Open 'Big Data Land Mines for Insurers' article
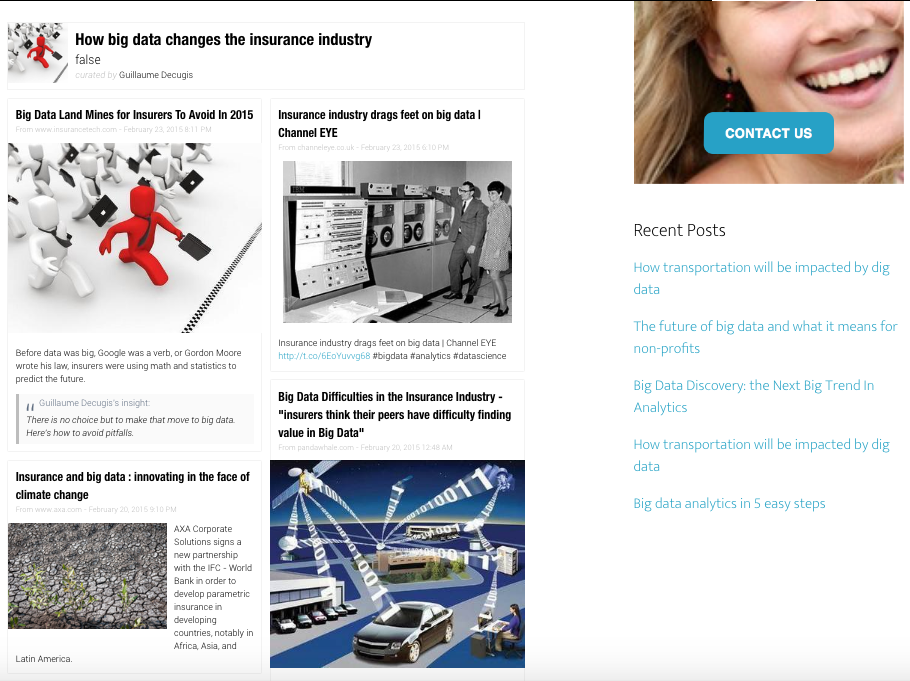 pos(134,115)
